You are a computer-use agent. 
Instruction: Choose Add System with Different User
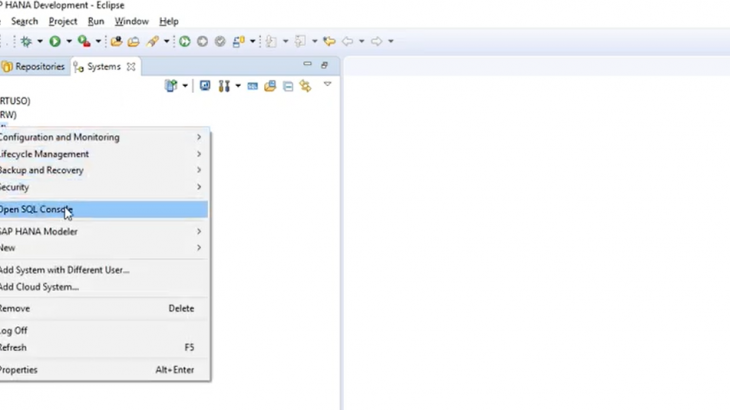[x=103, y=270]
